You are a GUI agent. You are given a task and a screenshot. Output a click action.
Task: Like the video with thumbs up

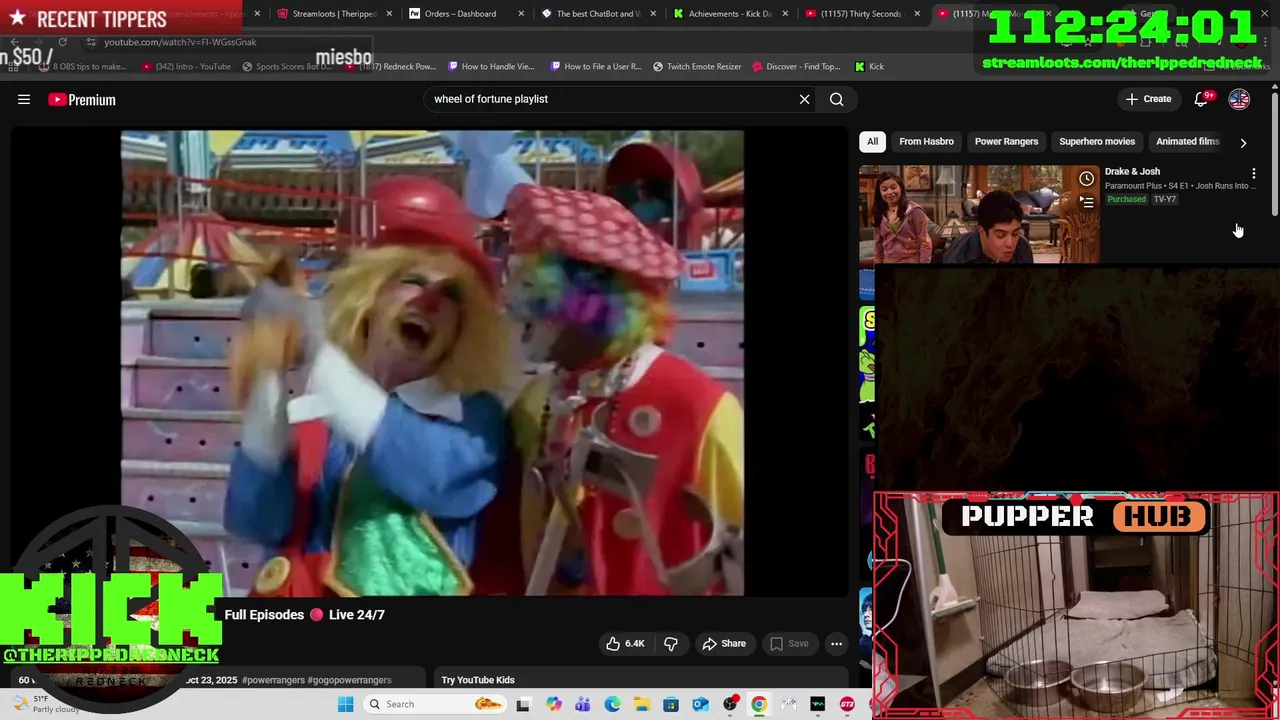pyautogui.click(x=625, y=643)
